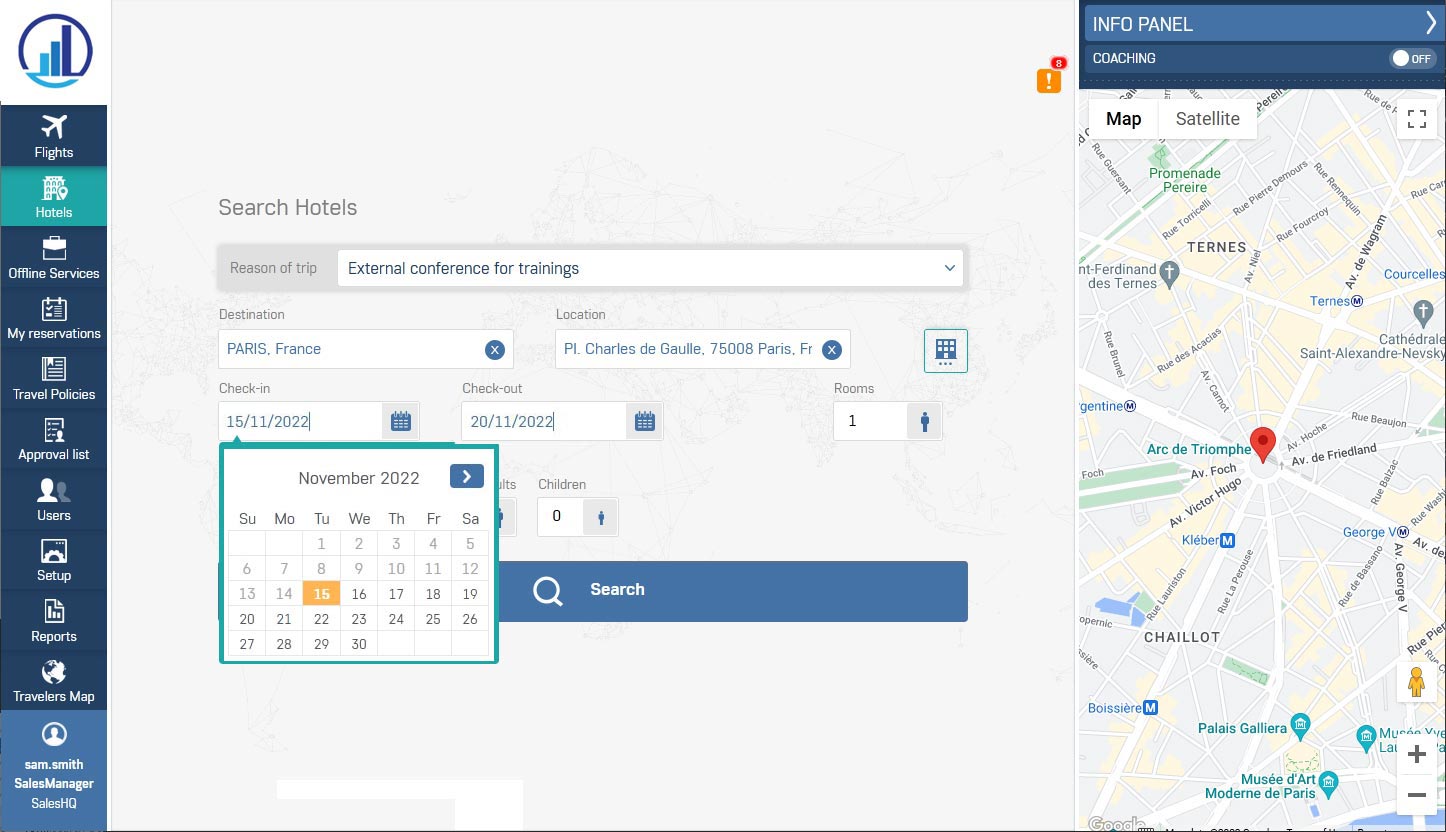
Task: Click the orange alert notification icon
Action: [x=1048, y=80]
